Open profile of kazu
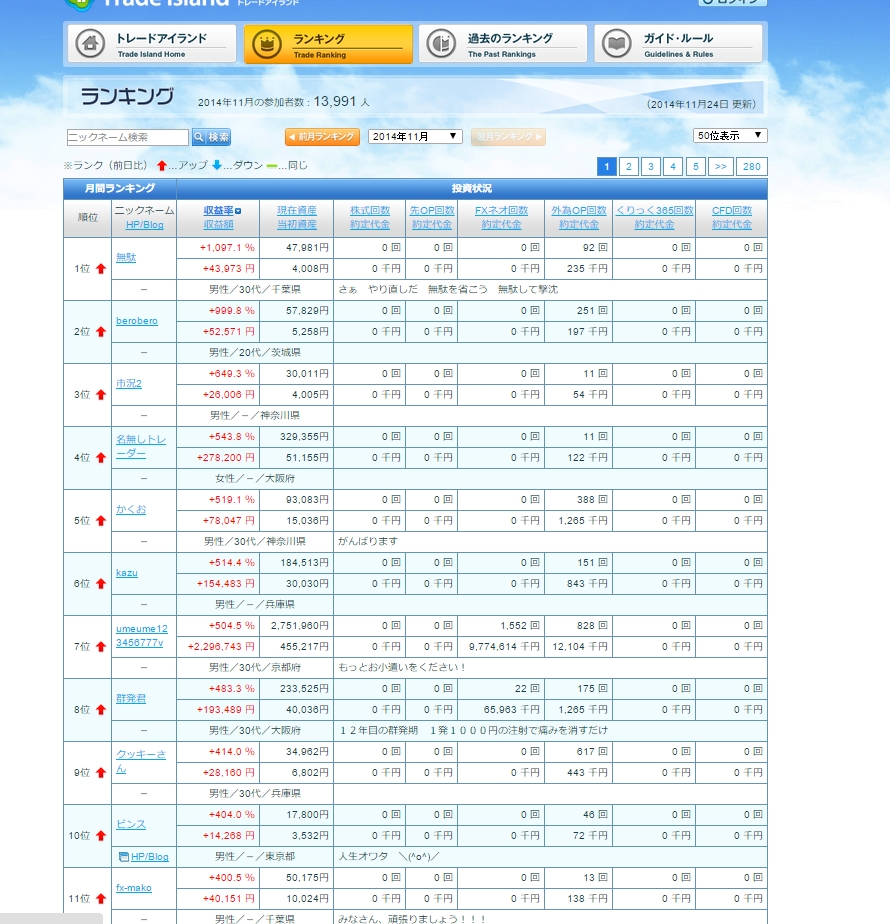Viewport: 890px width, 924px height. tap(127, 573)
